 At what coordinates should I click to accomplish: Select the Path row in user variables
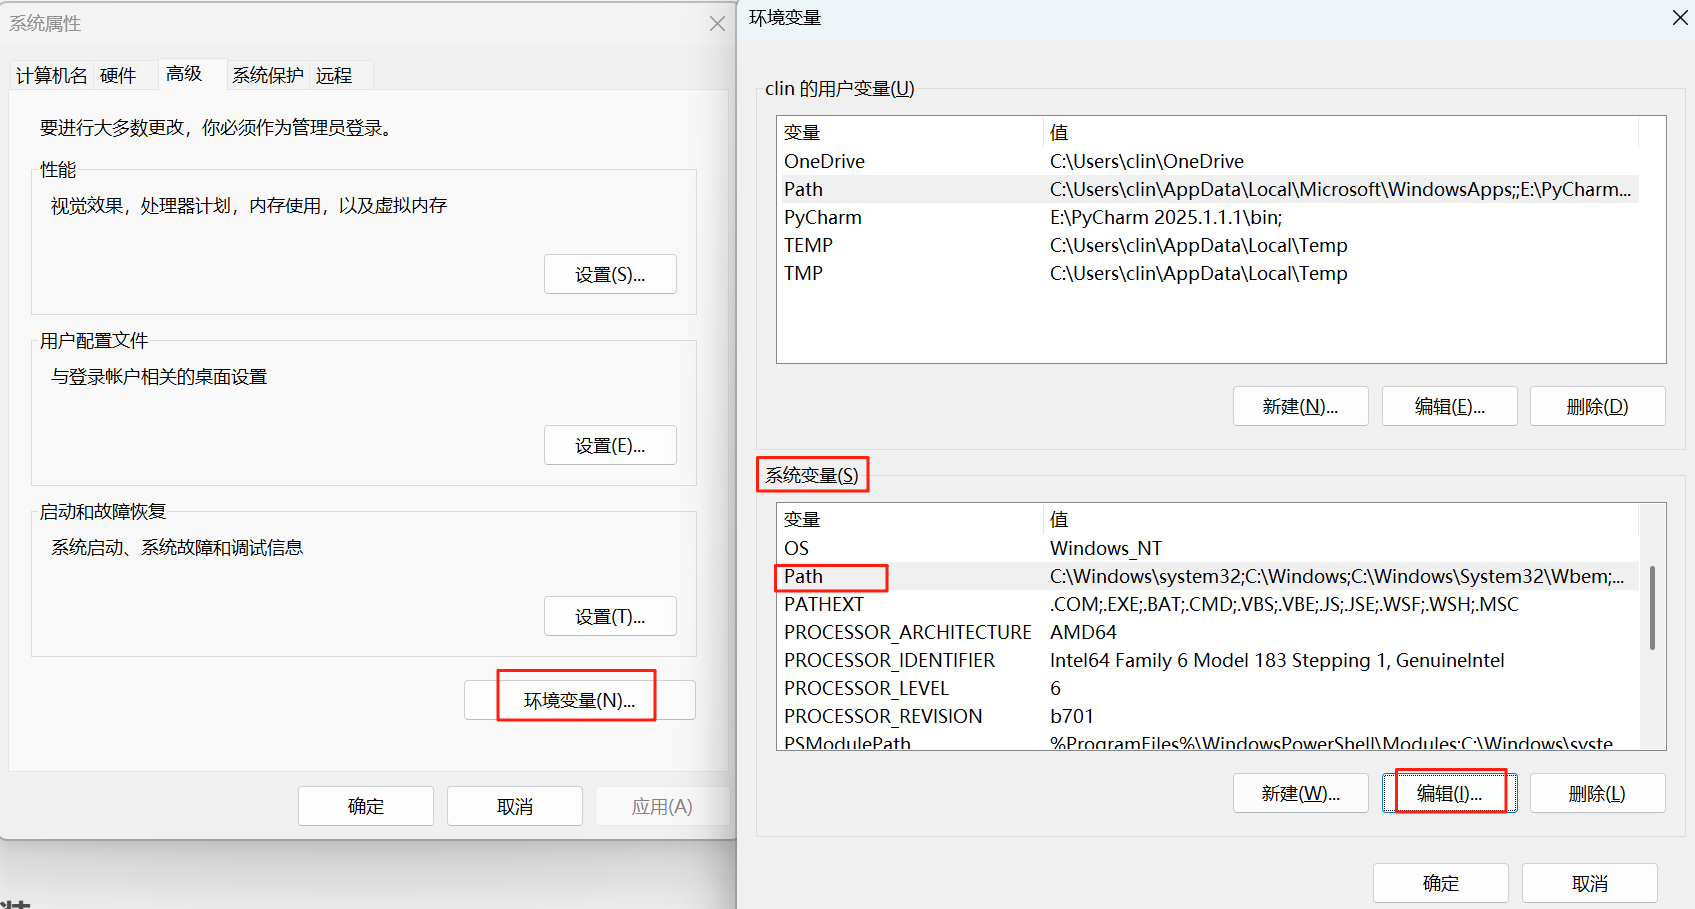[x=1208, y=189]
